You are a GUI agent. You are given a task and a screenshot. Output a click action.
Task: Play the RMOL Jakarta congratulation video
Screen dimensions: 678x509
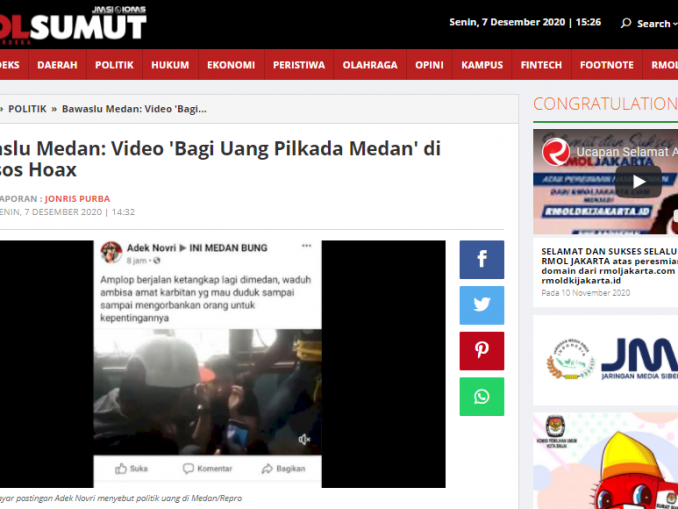pos(638,182)
